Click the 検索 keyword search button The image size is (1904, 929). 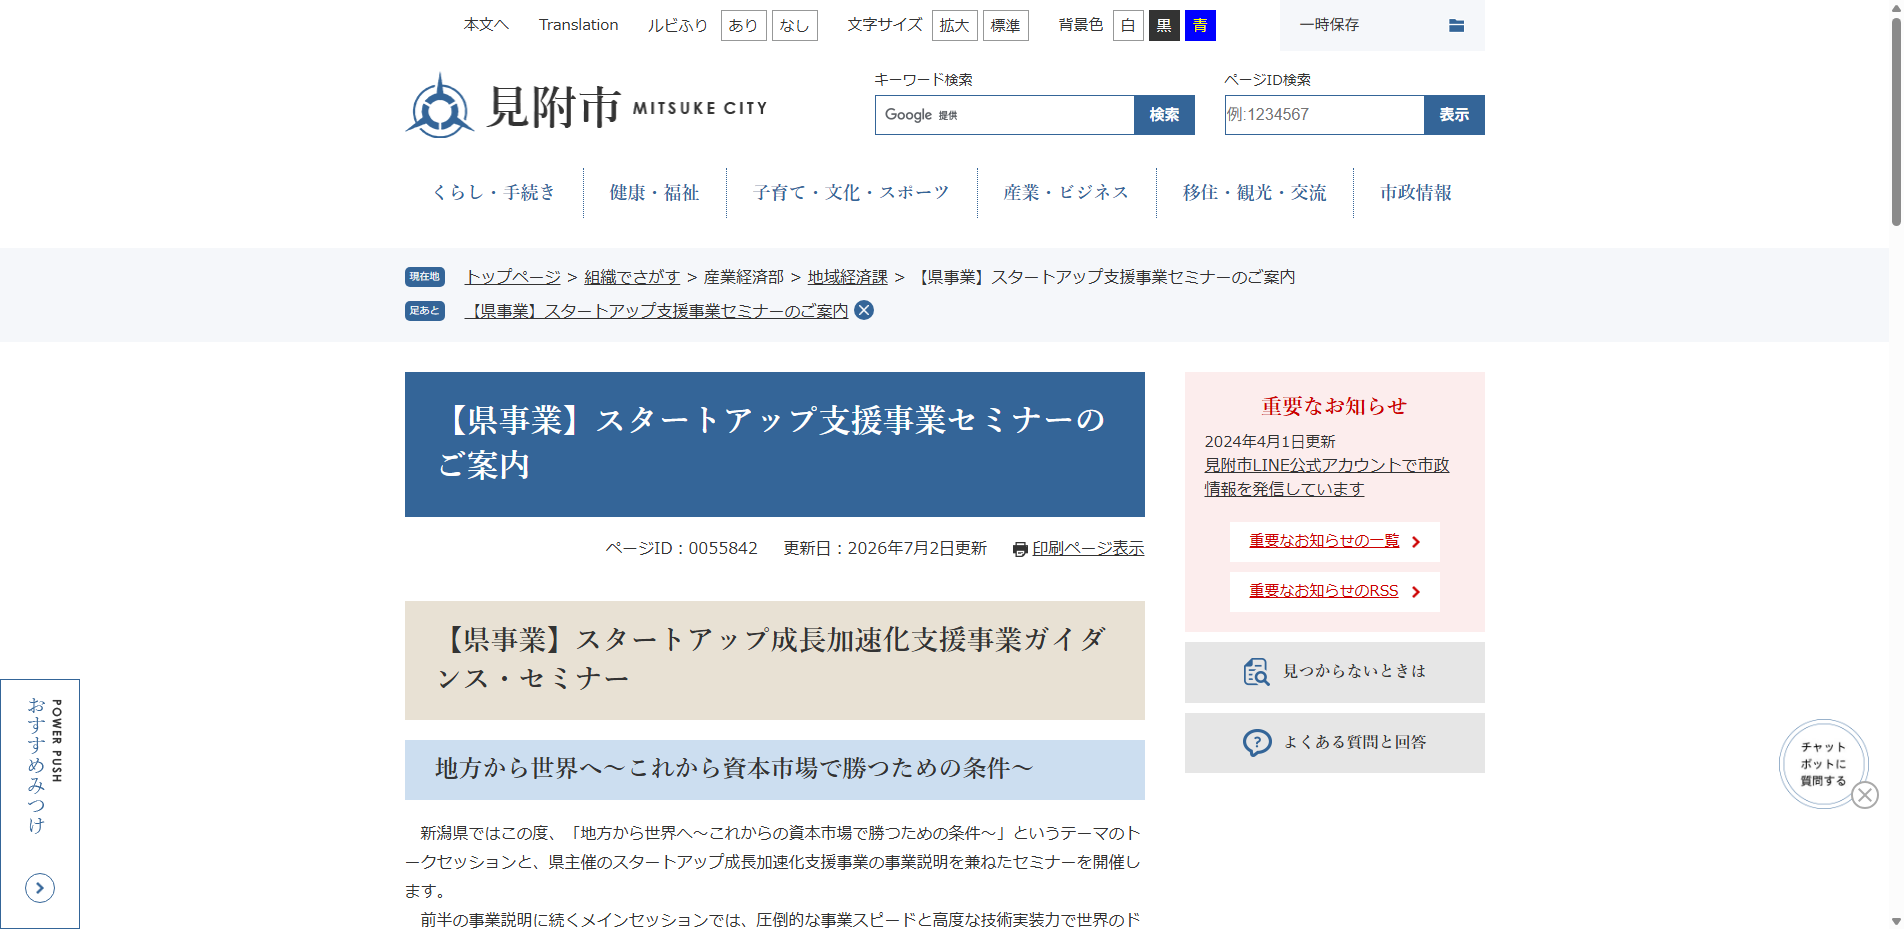click(x=1164, y=115)
